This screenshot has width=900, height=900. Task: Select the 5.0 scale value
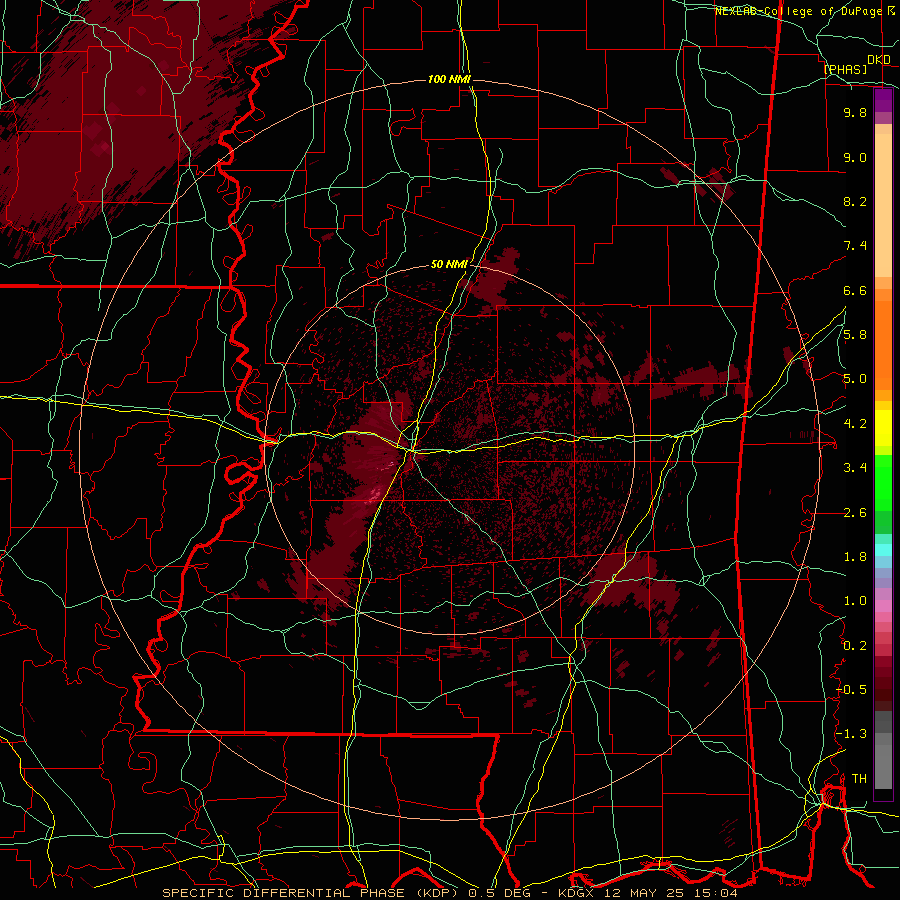855,379
